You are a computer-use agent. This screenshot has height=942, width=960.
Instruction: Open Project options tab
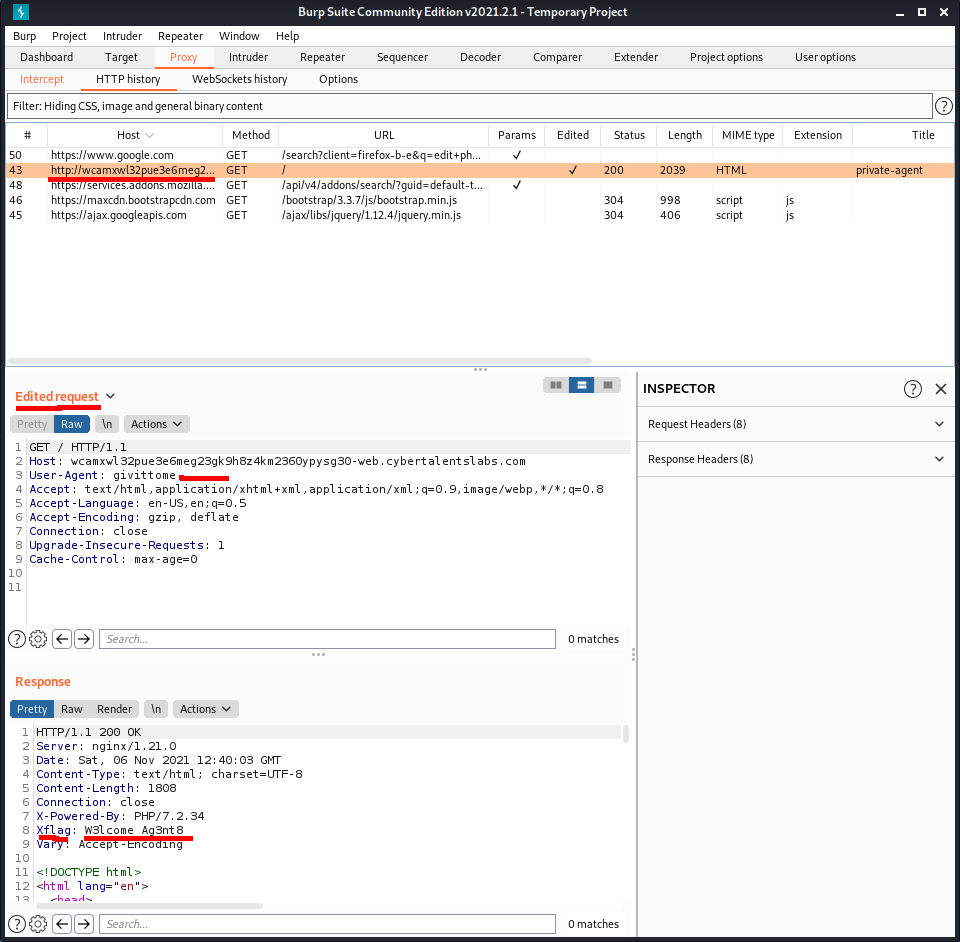(726, 57)
